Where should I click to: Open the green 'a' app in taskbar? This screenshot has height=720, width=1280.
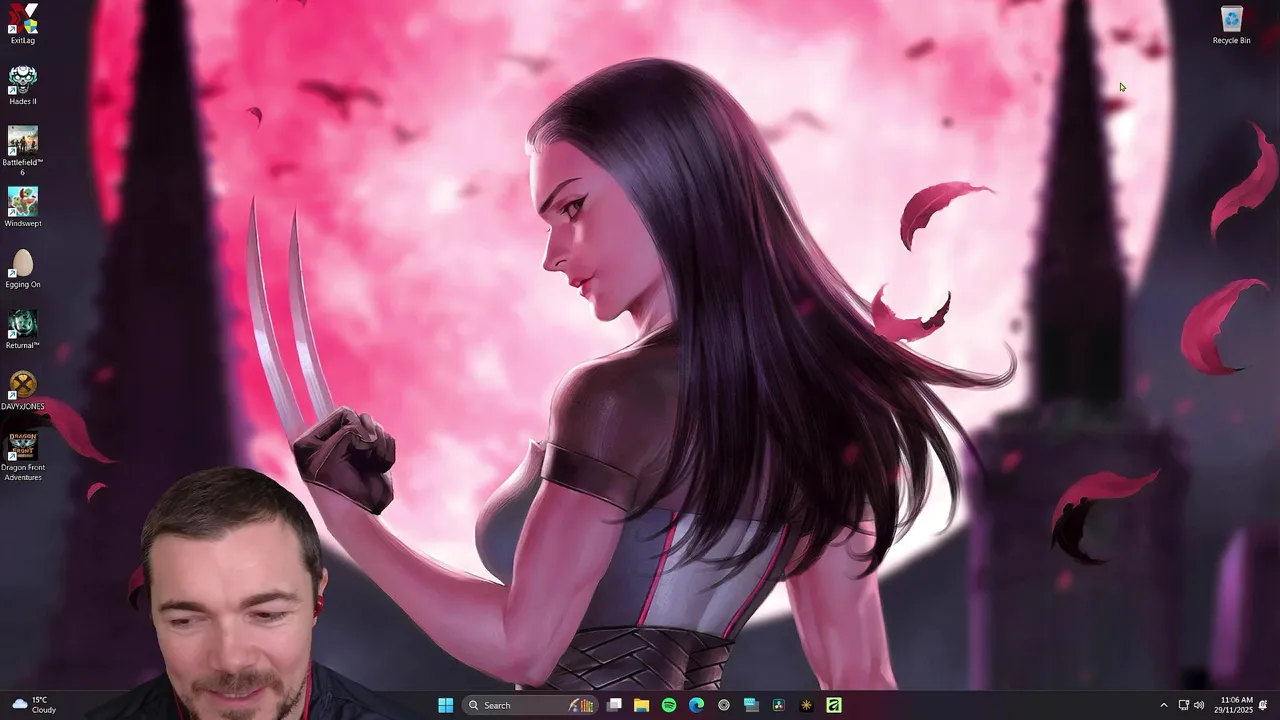pyautogui.click(x=833, y=705)
